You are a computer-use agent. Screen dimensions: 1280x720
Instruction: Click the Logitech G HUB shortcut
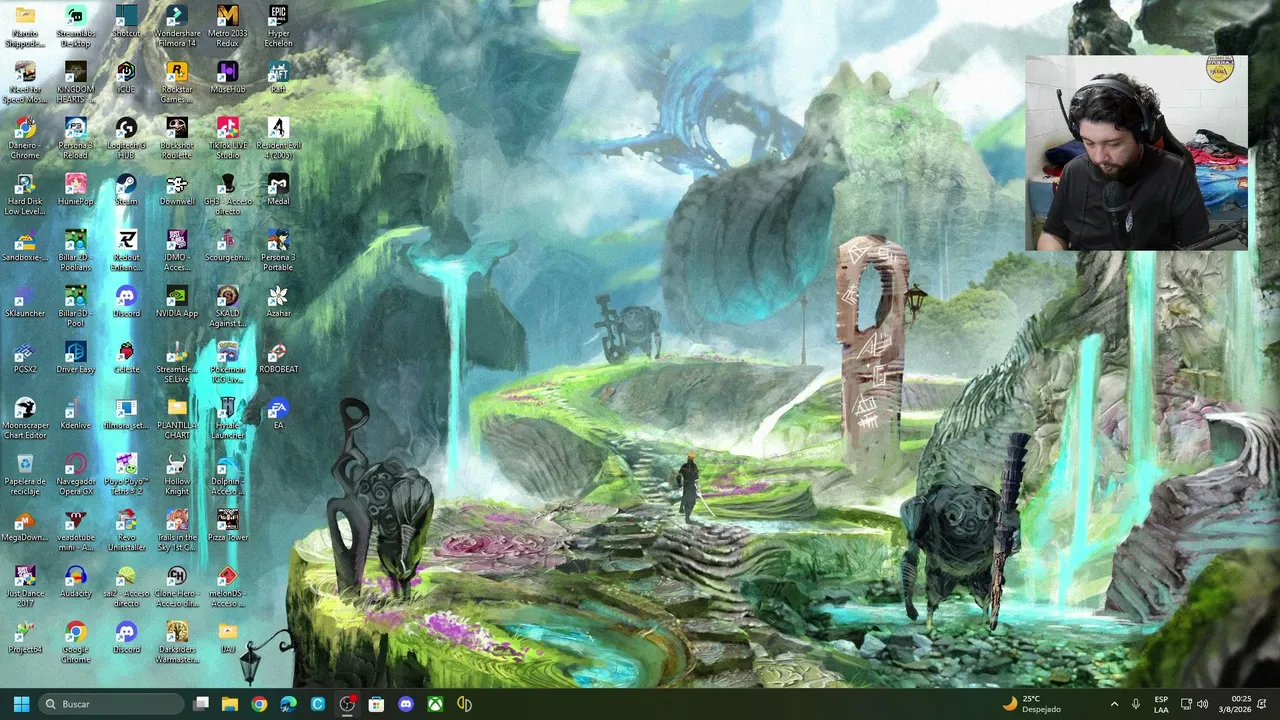tap(126, 138)
